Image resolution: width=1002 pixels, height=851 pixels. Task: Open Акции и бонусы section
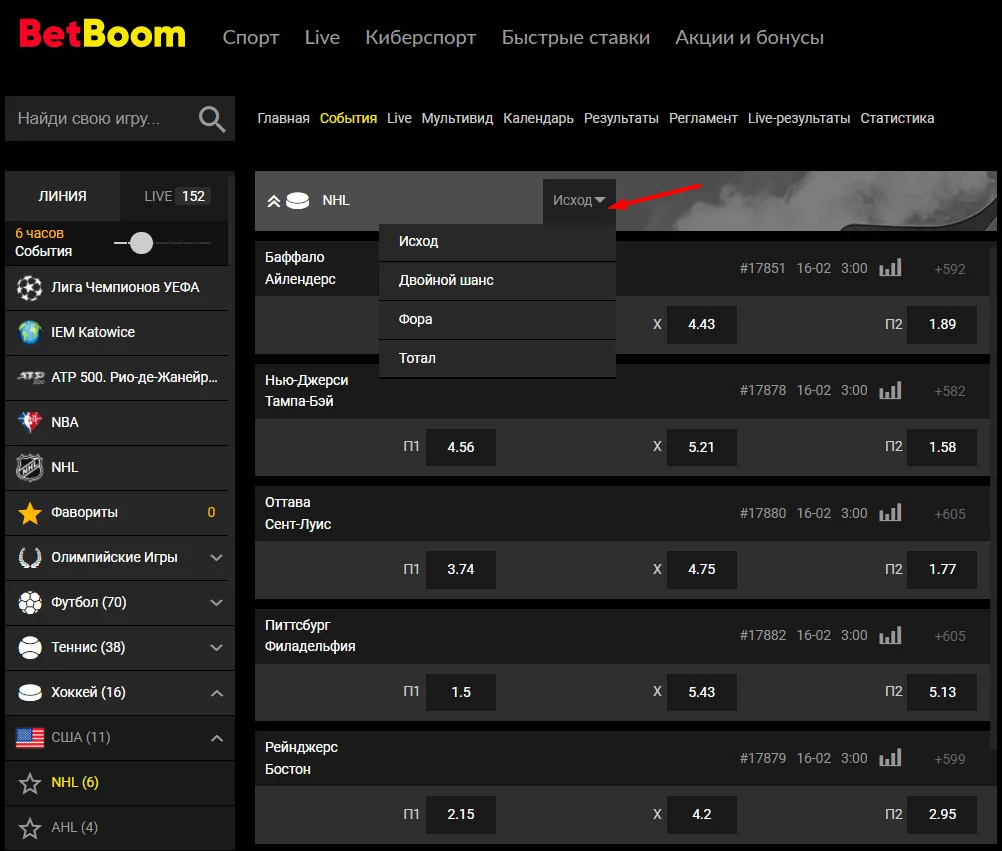749,38
